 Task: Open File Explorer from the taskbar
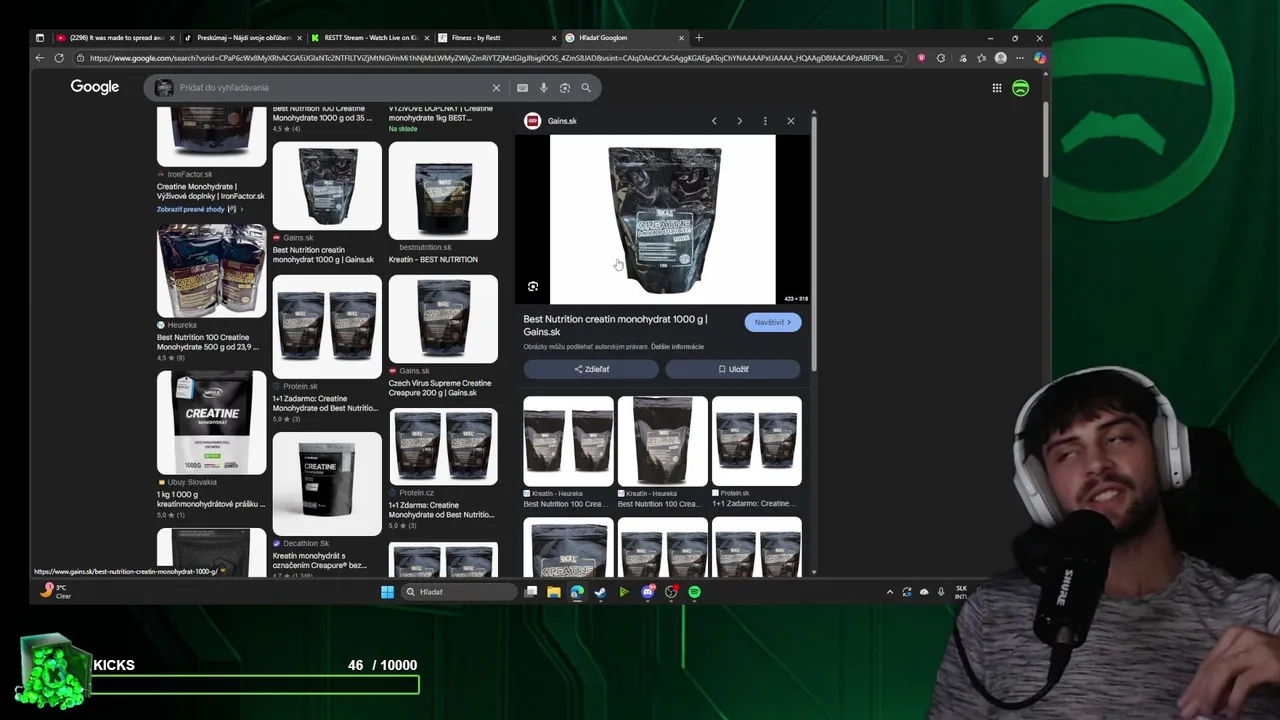coord(554,592)
